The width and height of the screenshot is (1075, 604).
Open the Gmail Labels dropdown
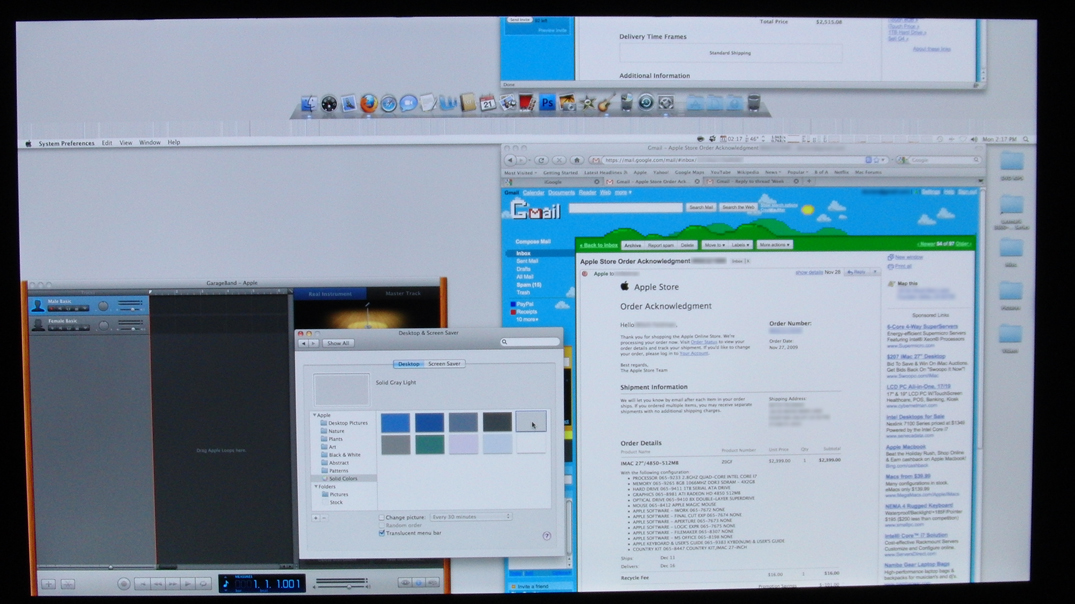[x=740, y=245]
